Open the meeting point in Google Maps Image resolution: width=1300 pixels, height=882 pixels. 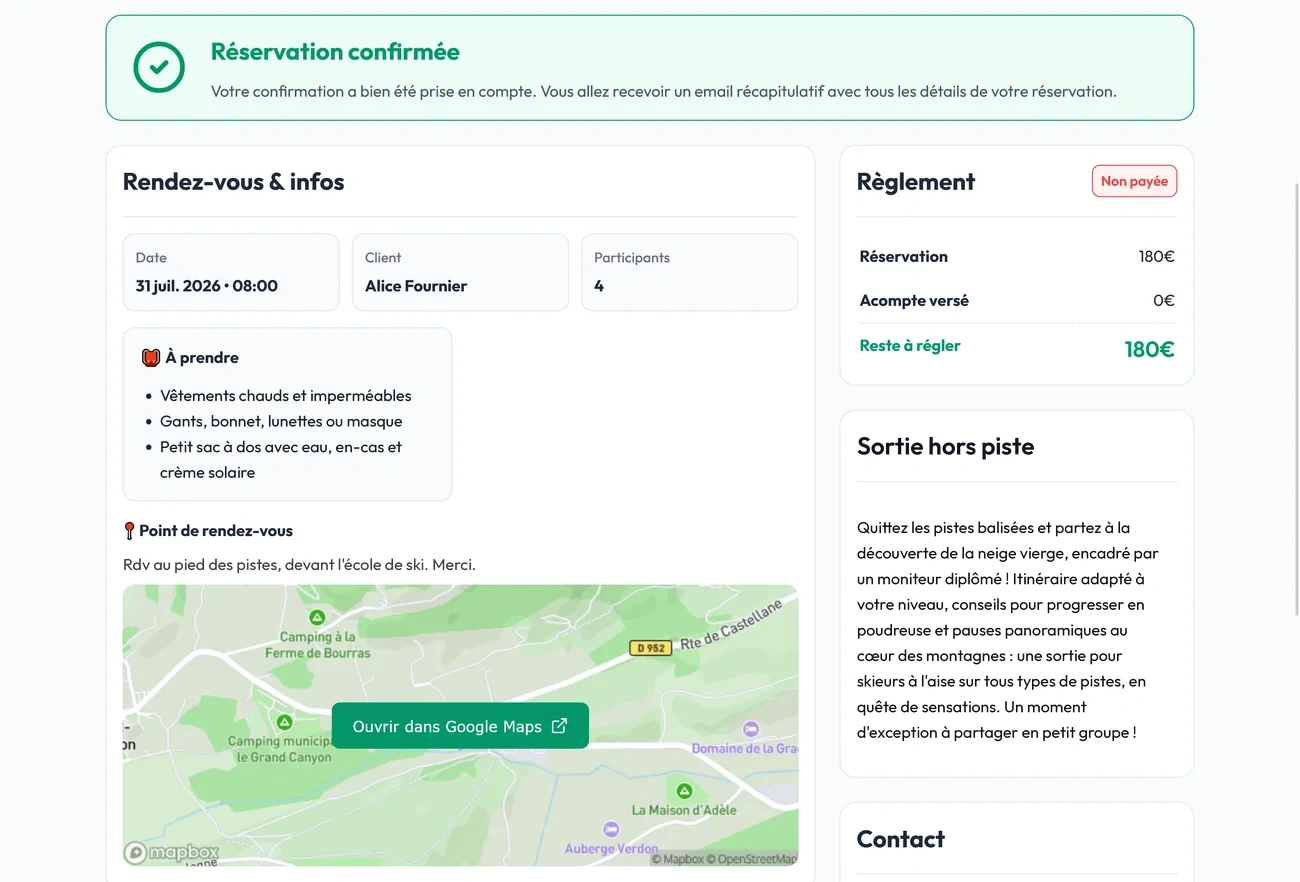coord(460,726)
